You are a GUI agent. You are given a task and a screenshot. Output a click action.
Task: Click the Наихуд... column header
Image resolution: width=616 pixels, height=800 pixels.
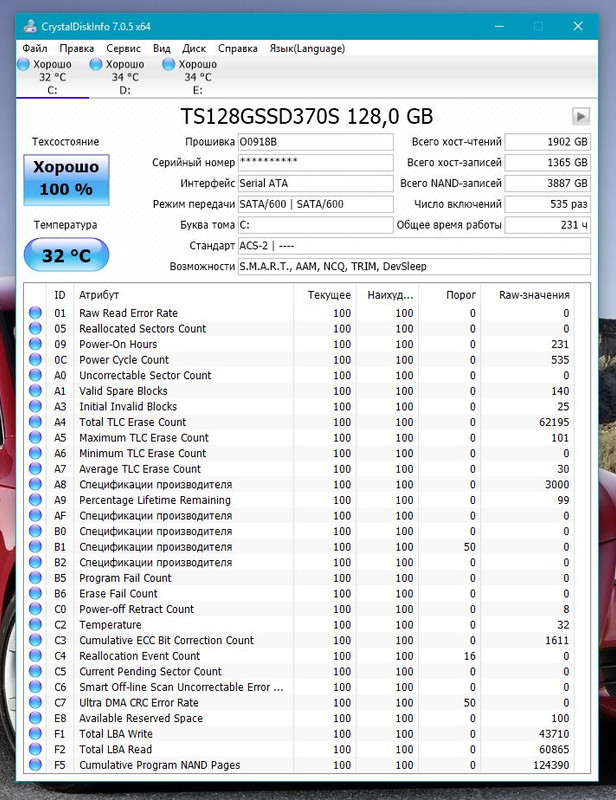pyautogui.click(x=387, y=295)
